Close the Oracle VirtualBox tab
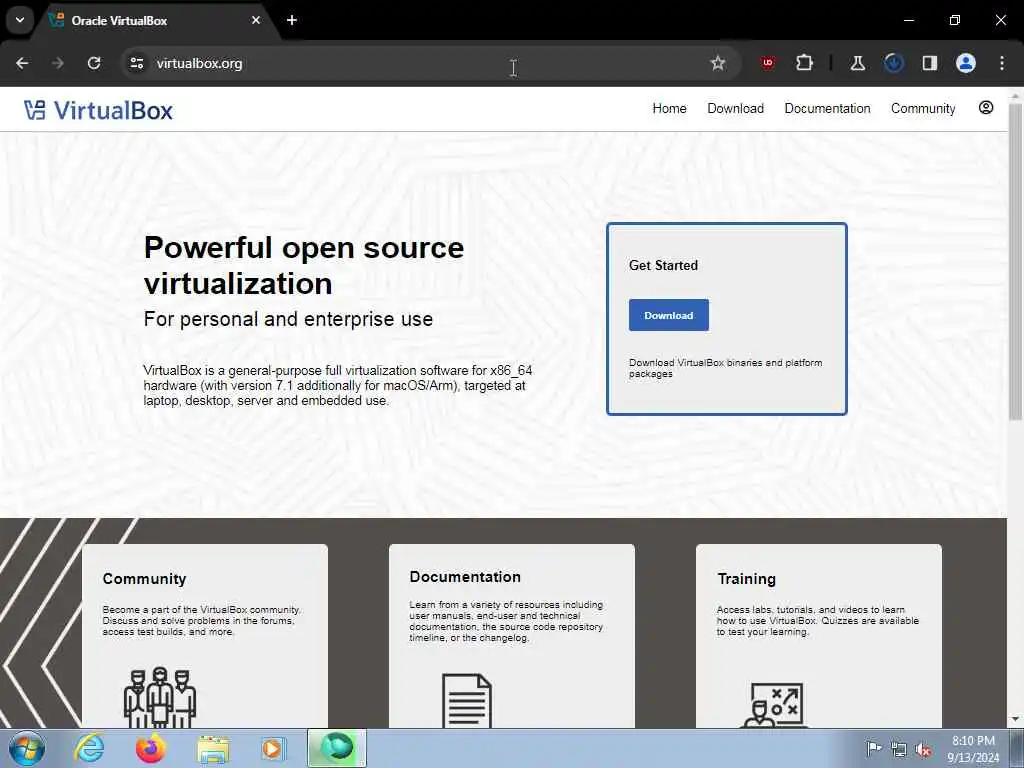This screenshot has height=768, width=1024. click(x=256, y=20)
